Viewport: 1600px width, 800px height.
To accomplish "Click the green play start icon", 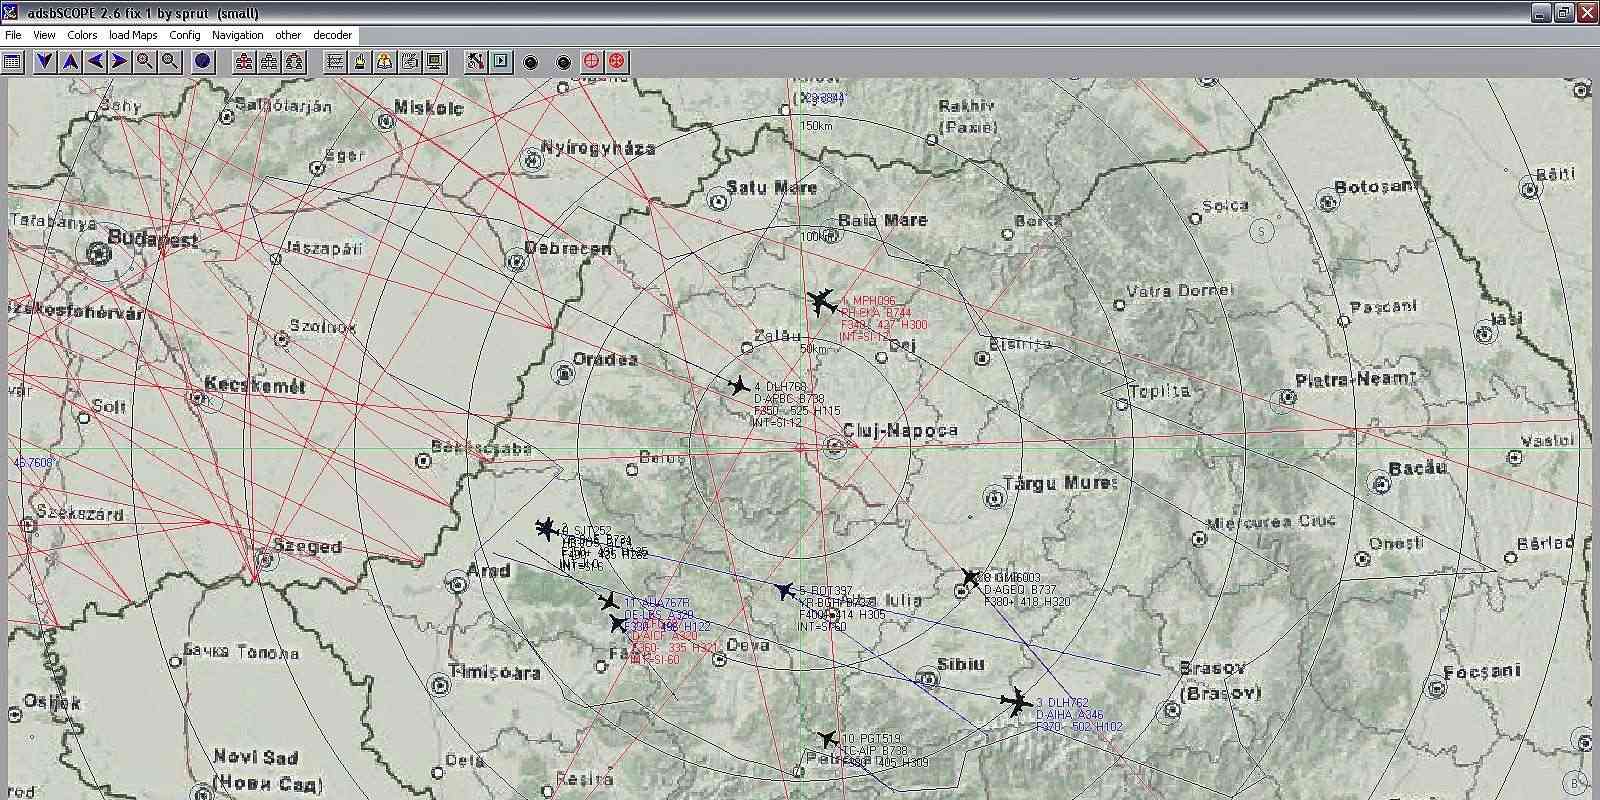I will point(501,62).
